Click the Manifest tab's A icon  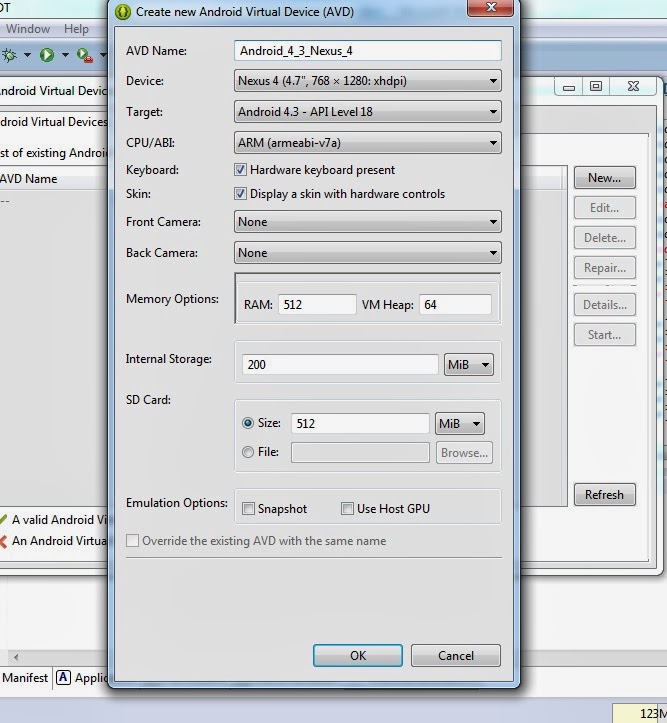[x=63, y=677]
